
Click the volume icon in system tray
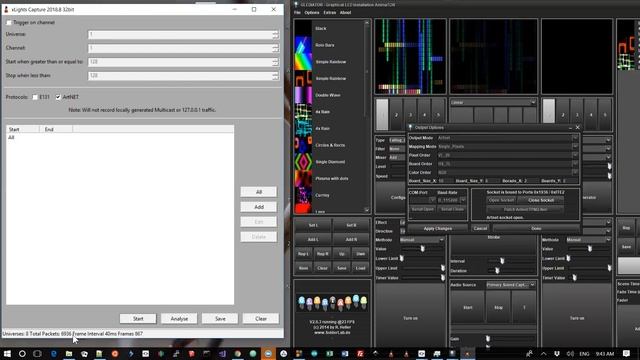(570, 353)
